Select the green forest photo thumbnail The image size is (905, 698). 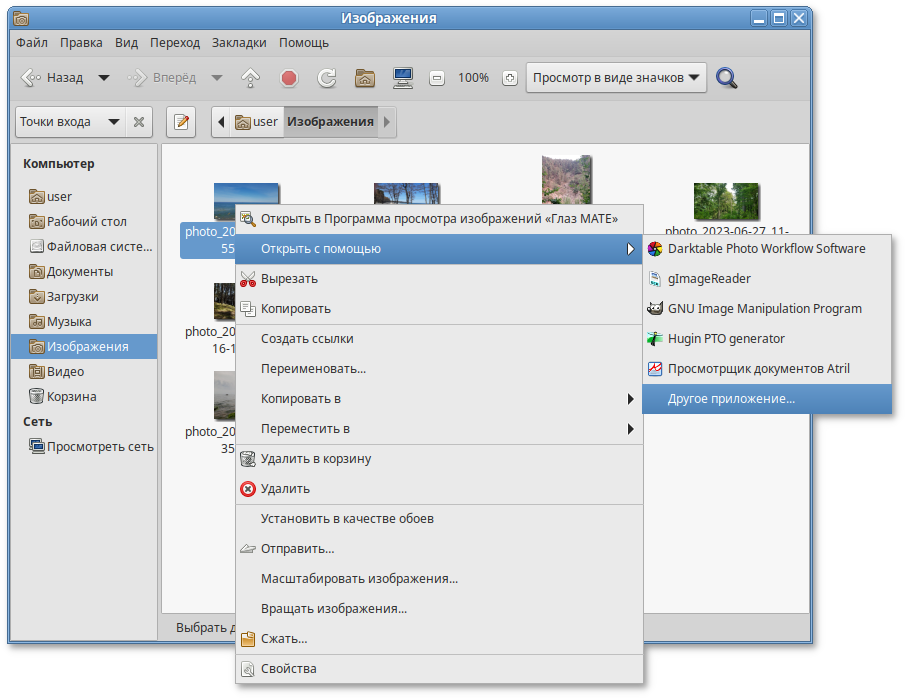coord(725,203)
